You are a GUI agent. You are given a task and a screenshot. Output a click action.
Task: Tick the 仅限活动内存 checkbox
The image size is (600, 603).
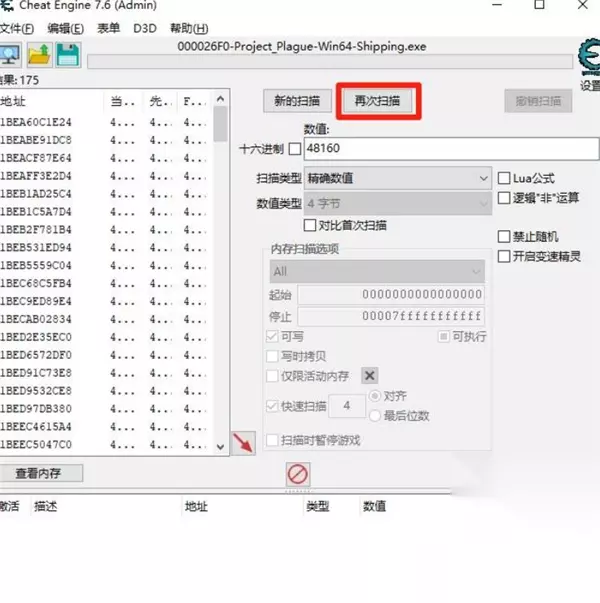point(272,376)
